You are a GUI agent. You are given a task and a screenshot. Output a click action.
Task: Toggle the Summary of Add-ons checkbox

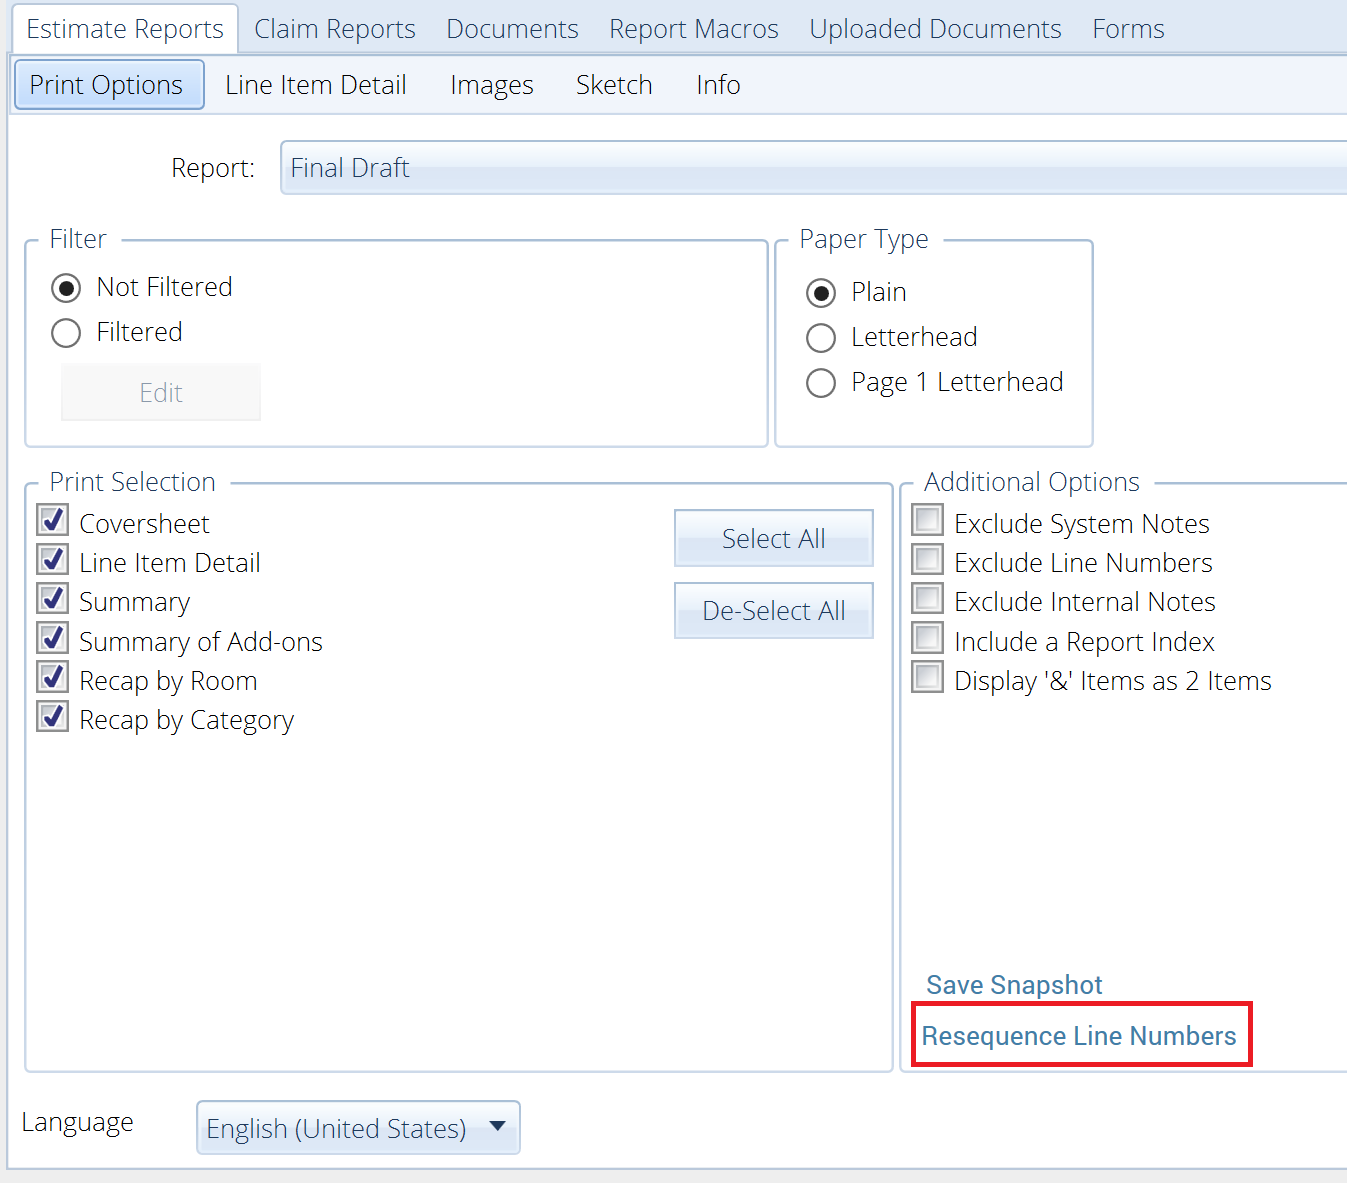click(x=53, y=638)
